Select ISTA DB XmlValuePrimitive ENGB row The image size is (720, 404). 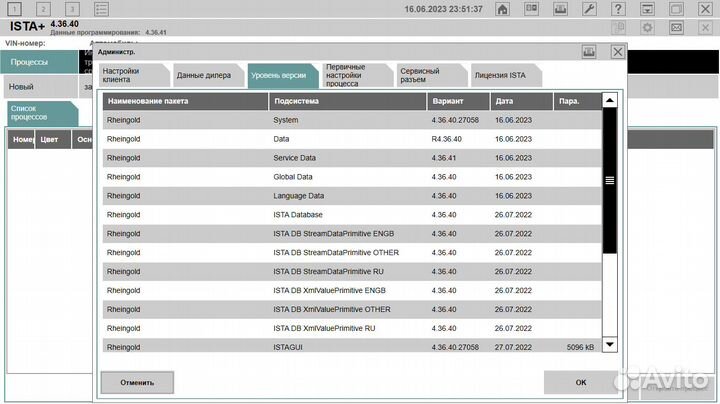click(352, 291)
